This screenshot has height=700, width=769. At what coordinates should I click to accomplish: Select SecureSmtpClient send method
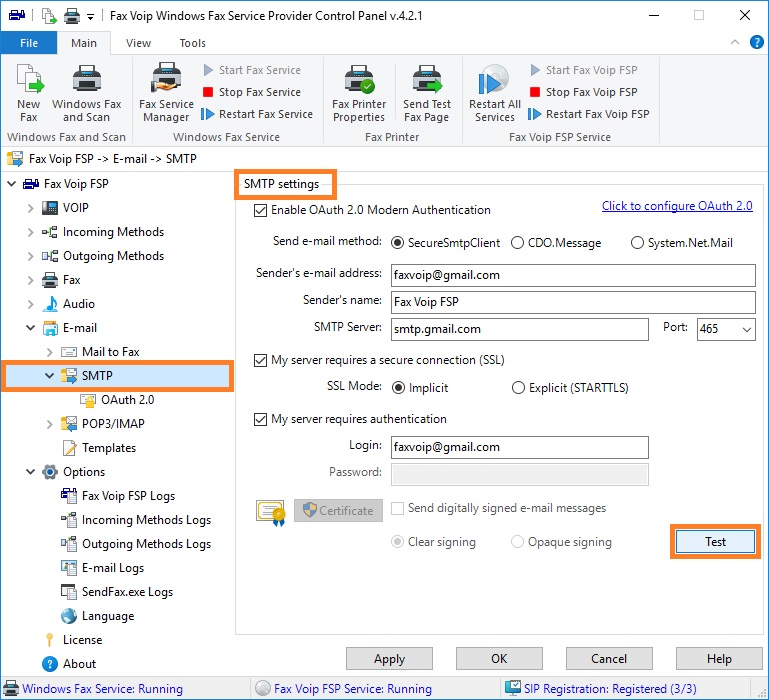click(397, 243)
